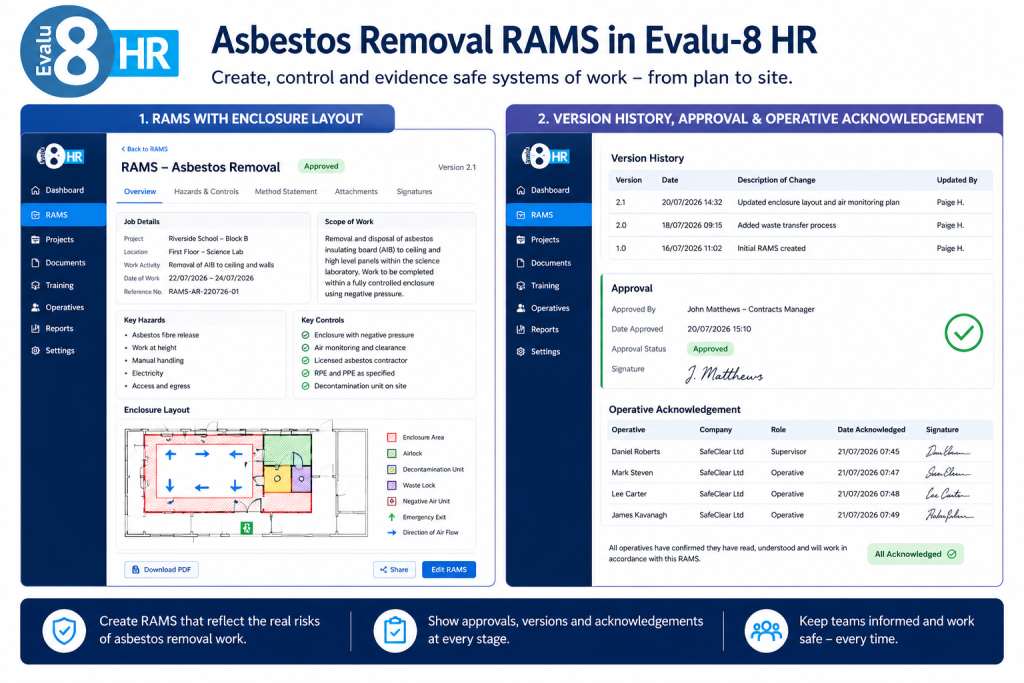Open Operatives in the left panel sidebar
Image resolution: width=1024 pixels, height=683 pixels.
click(57, 308)
